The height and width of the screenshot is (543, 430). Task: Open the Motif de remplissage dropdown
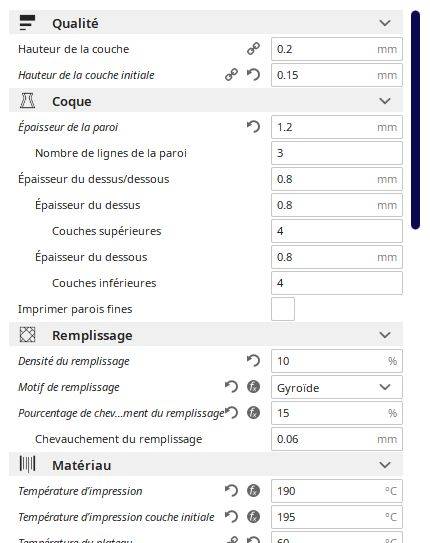tap(337, 387)
